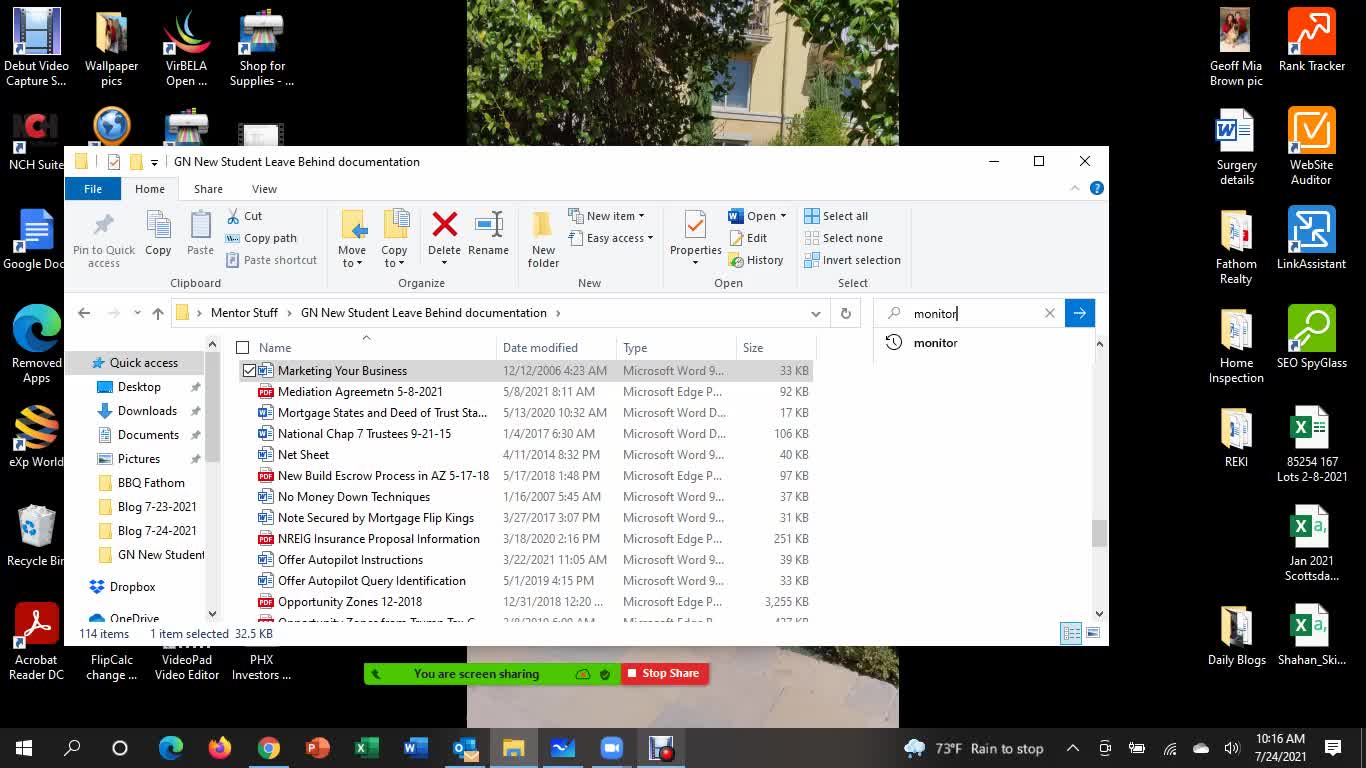Switch to large thumbnails view
Screen dimensions: 1366x768
(1093, 633)
